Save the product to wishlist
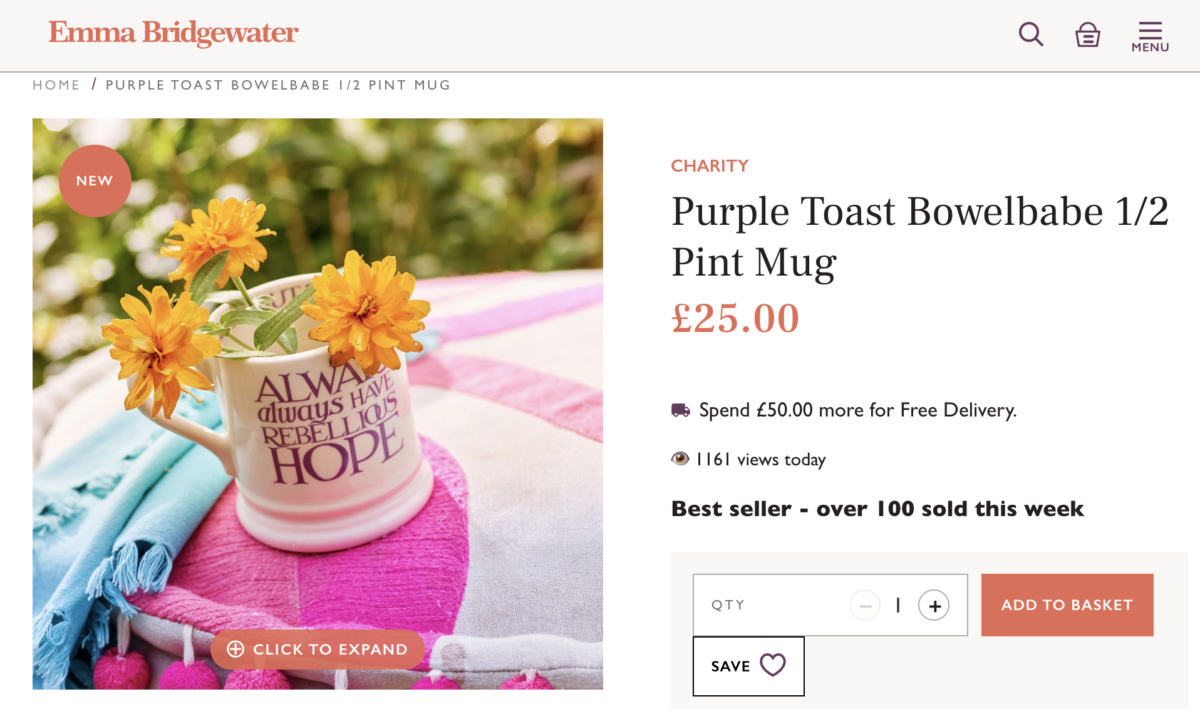The image size is (1200, 709). [748, 666]
